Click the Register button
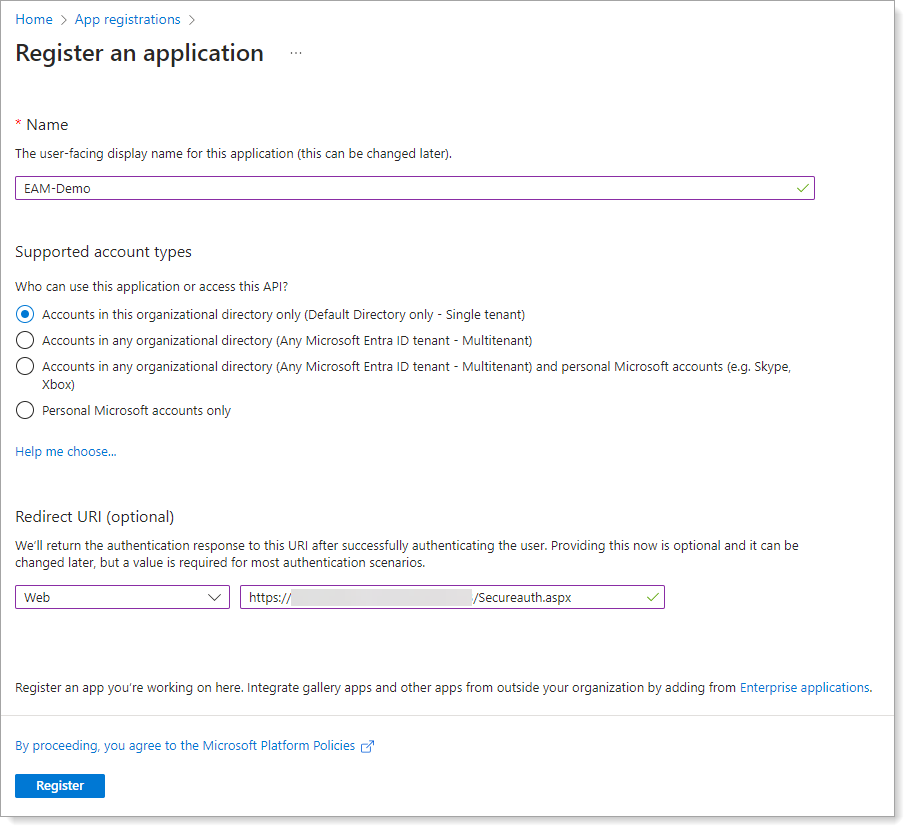This screenshot has width=910, height=832. [59, 785]
